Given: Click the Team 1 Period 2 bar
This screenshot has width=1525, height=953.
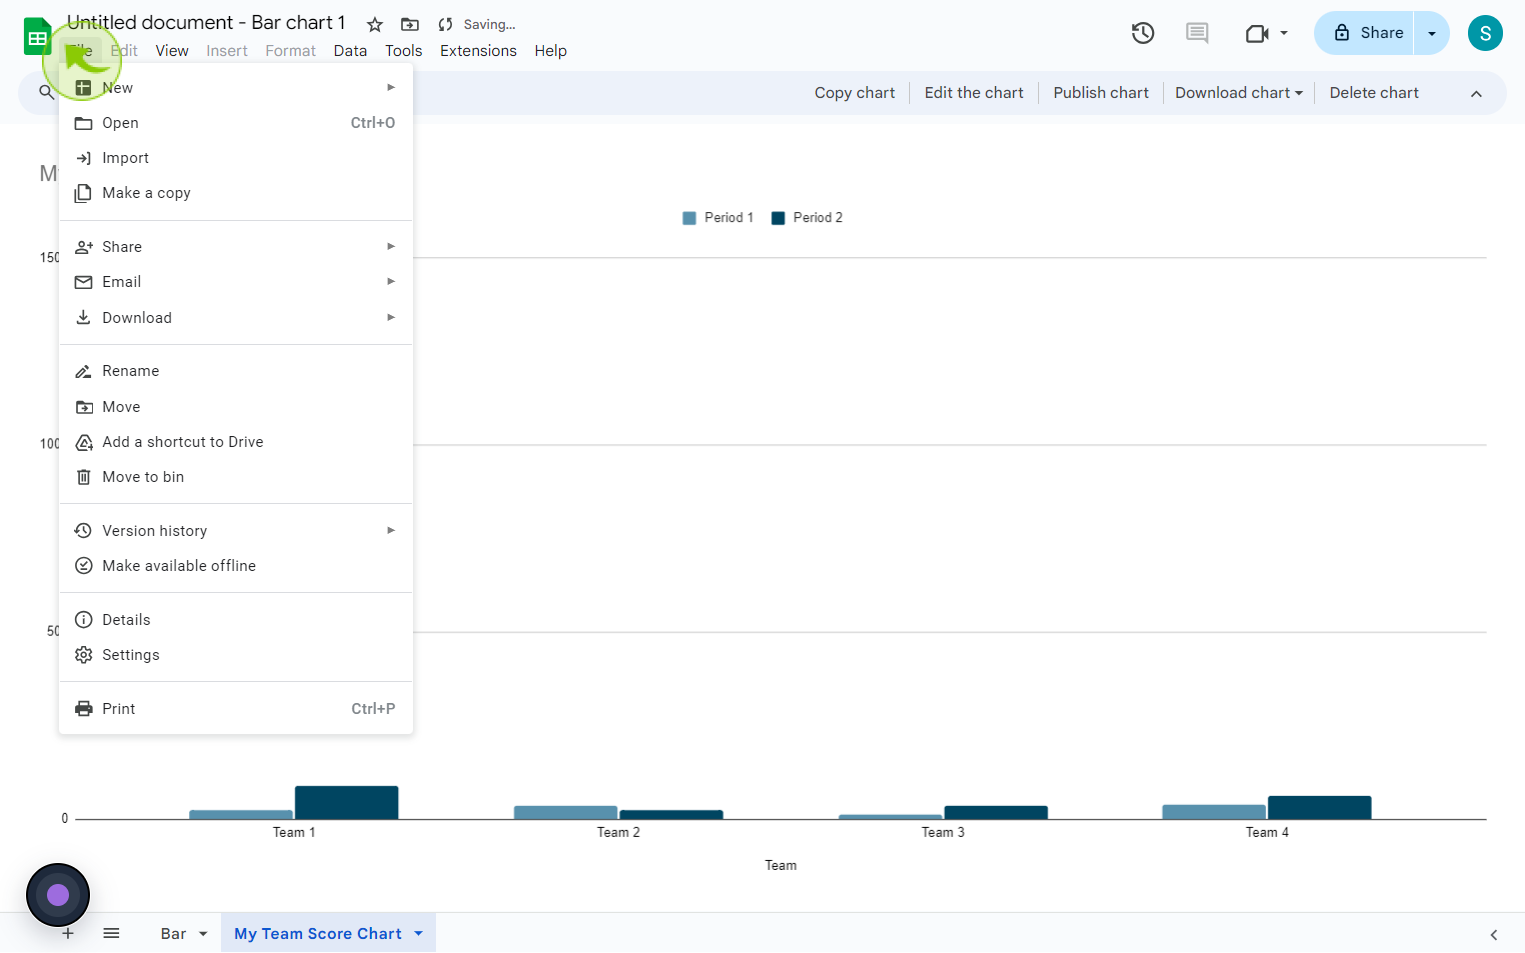Looking at the screenshot, I should [x=346, y=802].
